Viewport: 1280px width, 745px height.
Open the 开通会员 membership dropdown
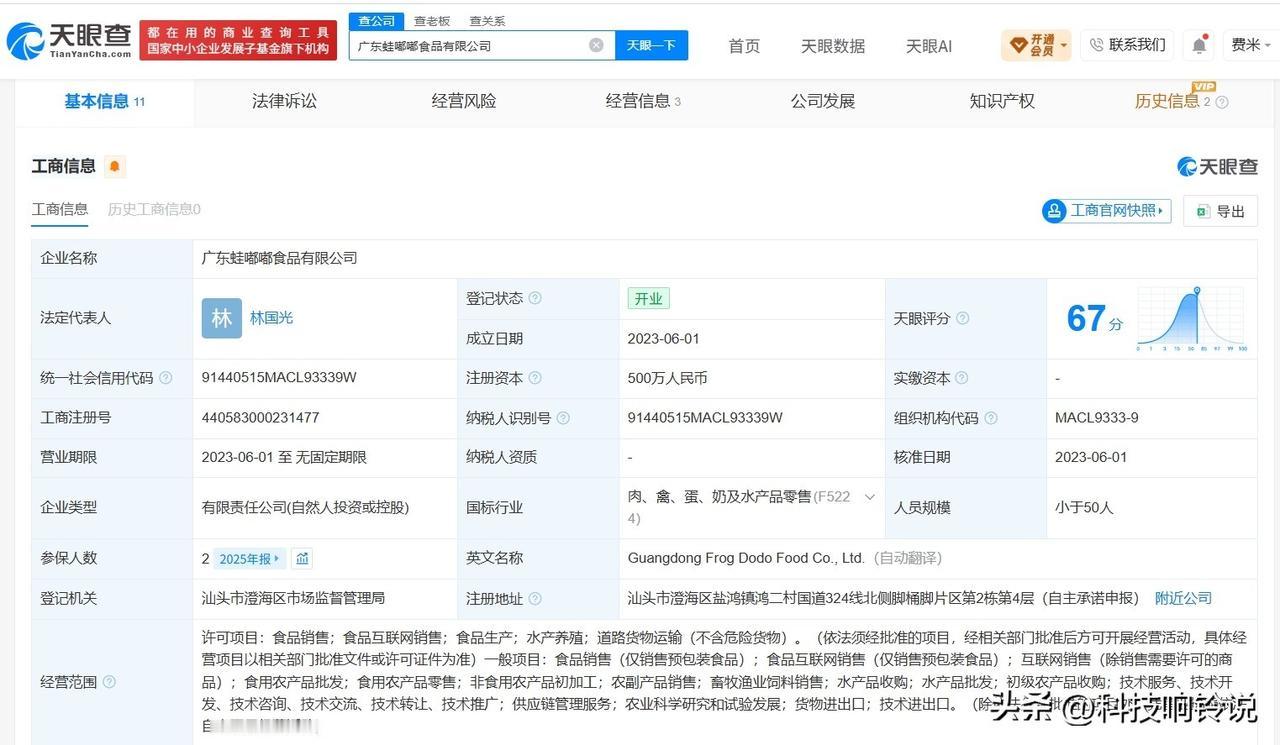(1036, 45)
